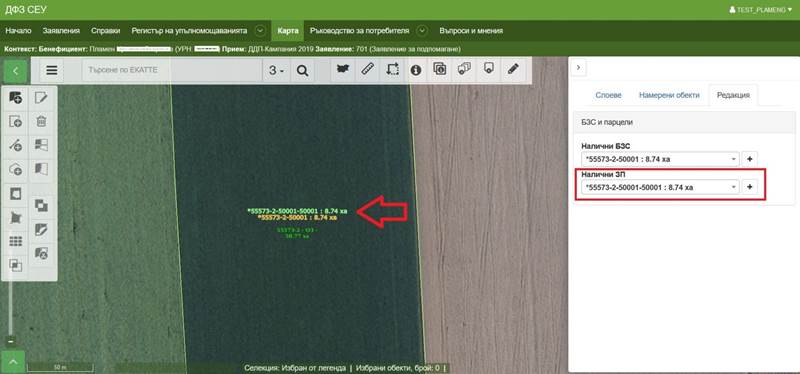Screen dimensions: 800x374
Task: Click the add line vertex icon
Action: click(16, 145)
